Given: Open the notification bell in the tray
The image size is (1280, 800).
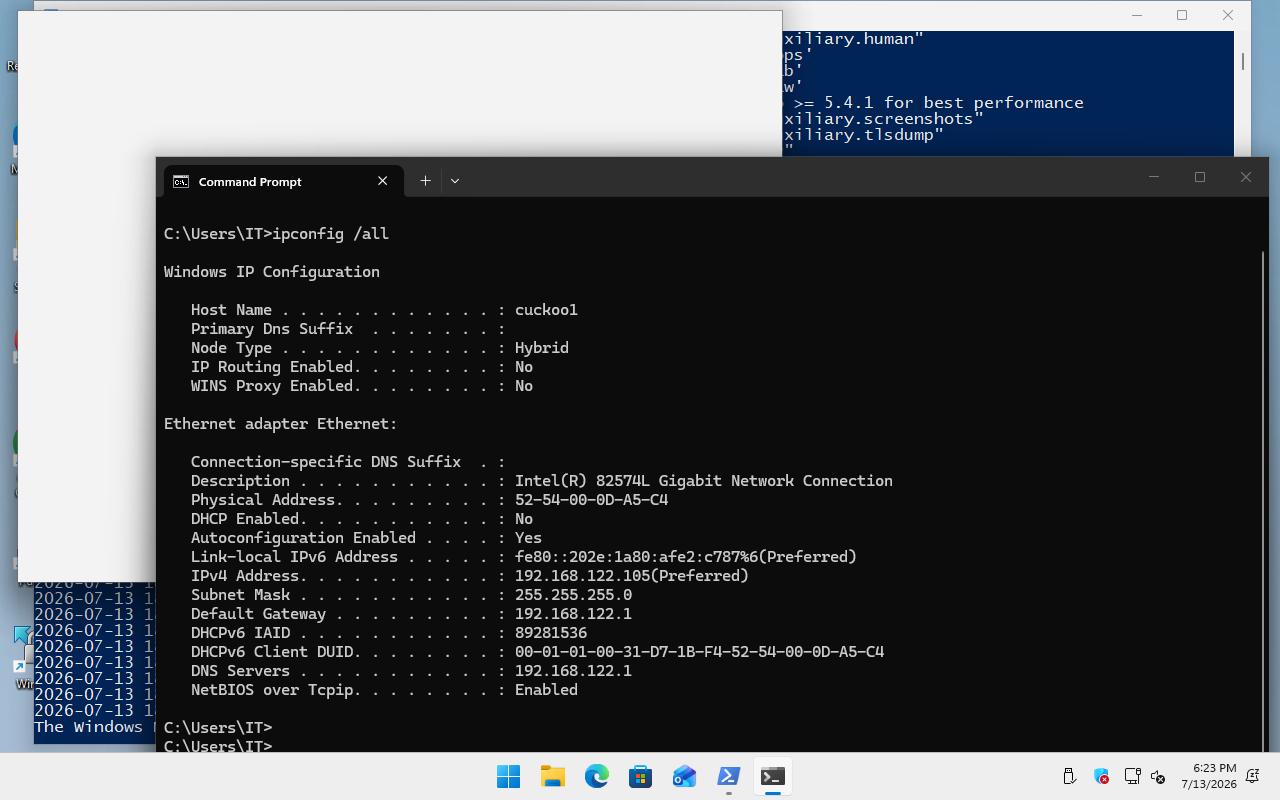Looking at the screenshot, I should coord(1252,776).
